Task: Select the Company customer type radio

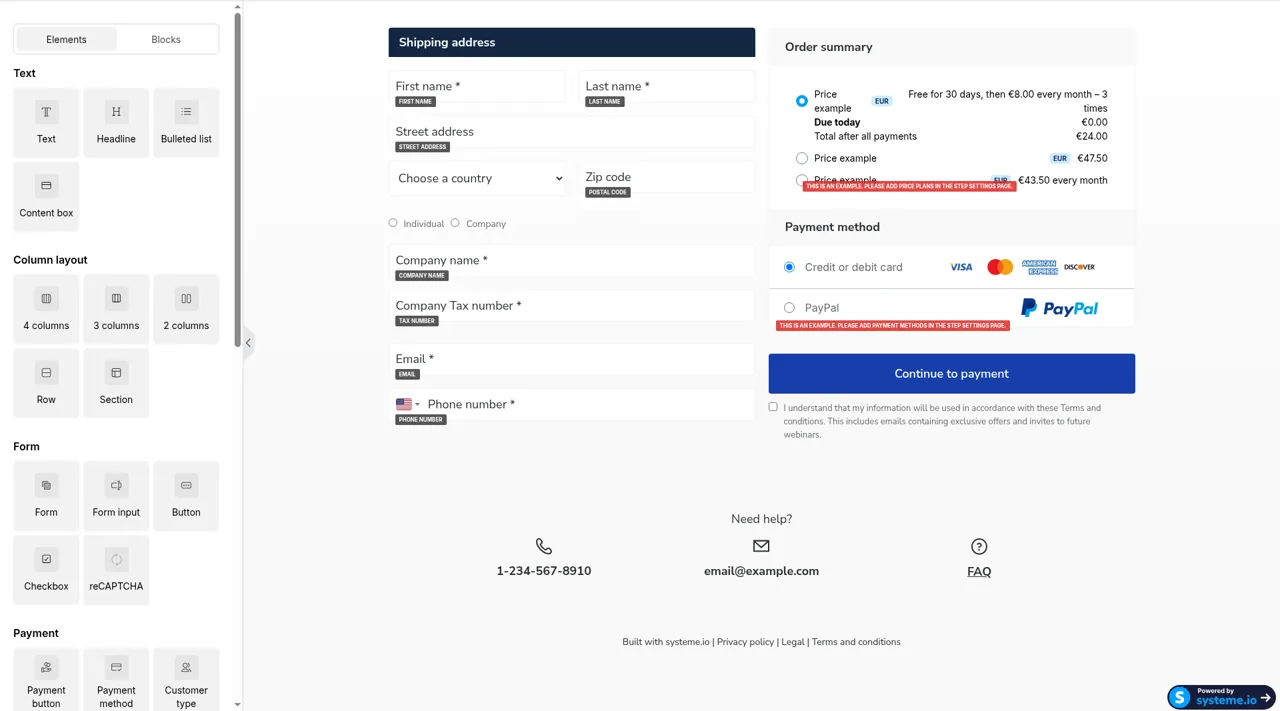Action: pyautogui.click(x=455, y=223)
